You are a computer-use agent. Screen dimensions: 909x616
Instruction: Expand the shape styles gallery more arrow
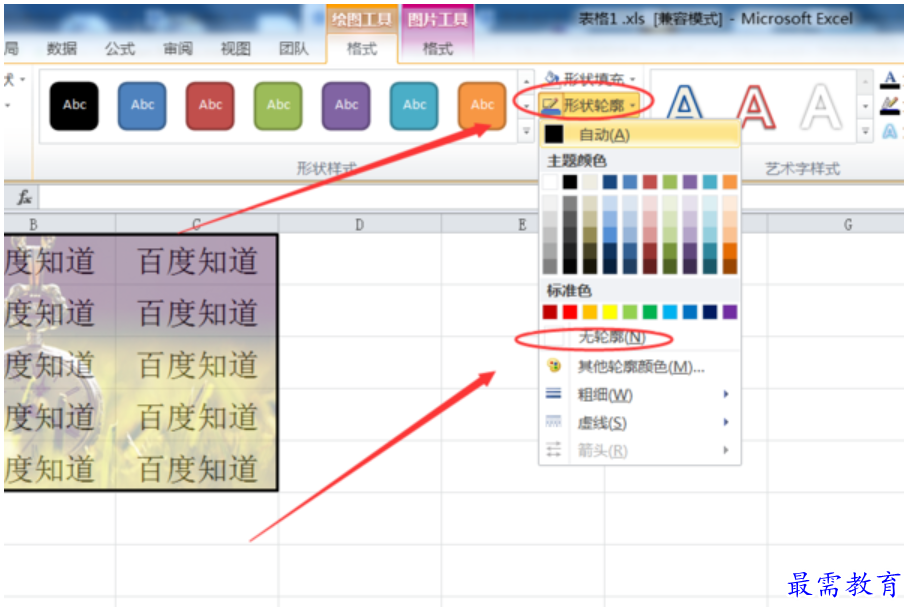click(526, 132)
